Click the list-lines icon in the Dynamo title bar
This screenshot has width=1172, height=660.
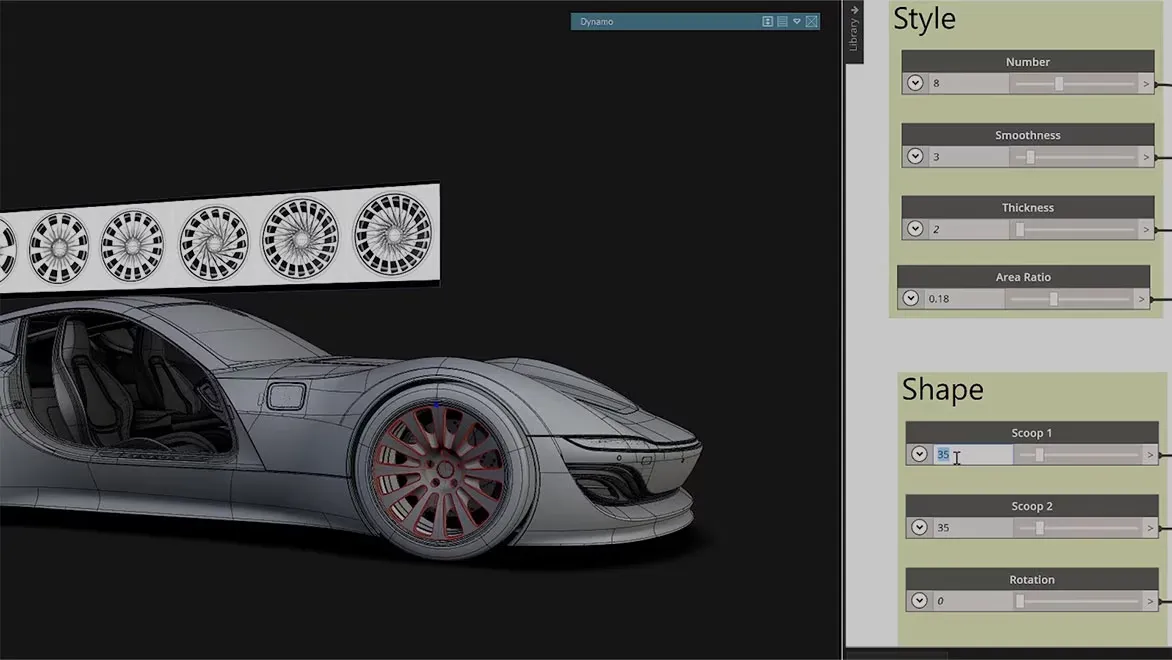click(782, 21)
